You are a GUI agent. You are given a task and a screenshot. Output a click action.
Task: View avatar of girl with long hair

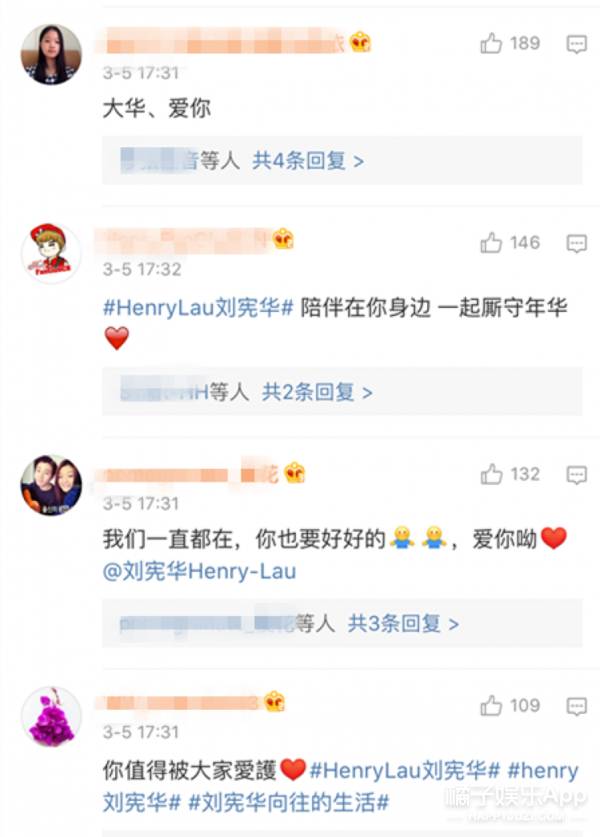tap(51, 54)
